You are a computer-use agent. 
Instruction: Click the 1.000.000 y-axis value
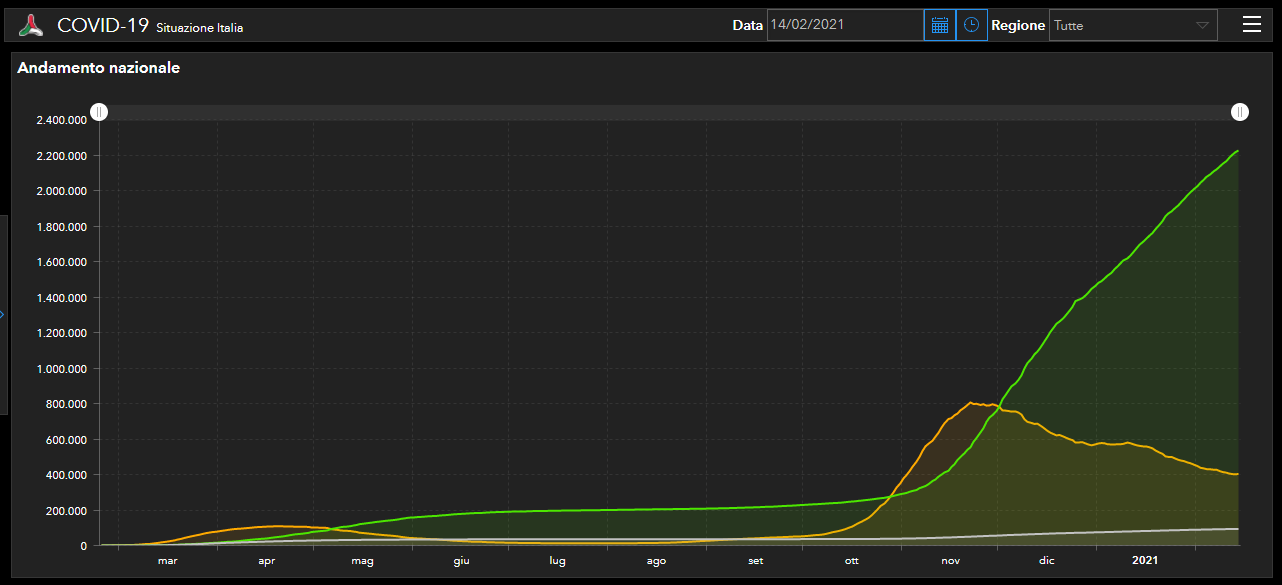(60, 369)
